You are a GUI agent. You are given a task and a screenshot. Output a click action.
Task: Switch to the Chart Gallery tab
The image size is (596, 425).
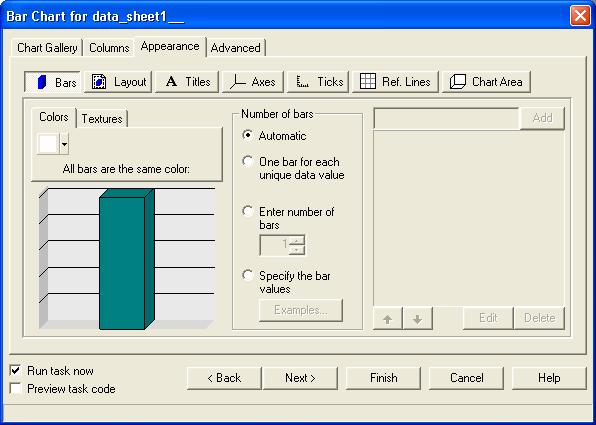point(47,48)
